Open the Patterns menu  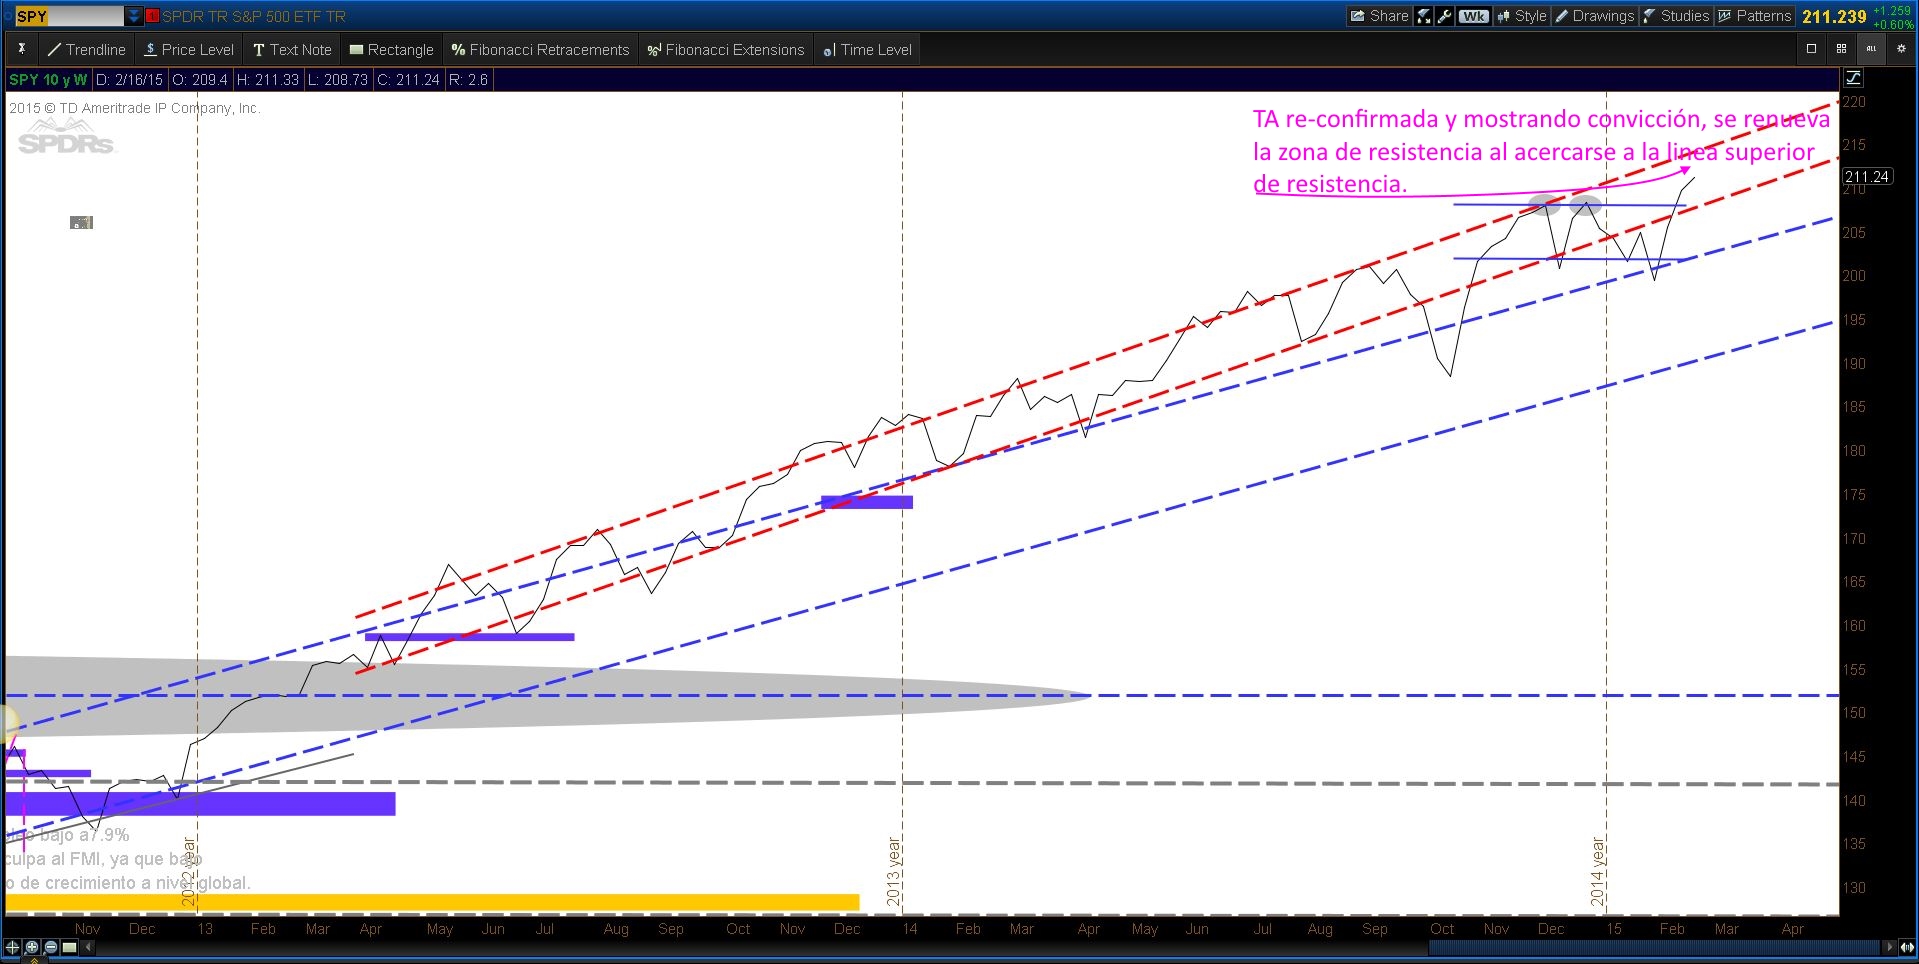[1754, 16]
